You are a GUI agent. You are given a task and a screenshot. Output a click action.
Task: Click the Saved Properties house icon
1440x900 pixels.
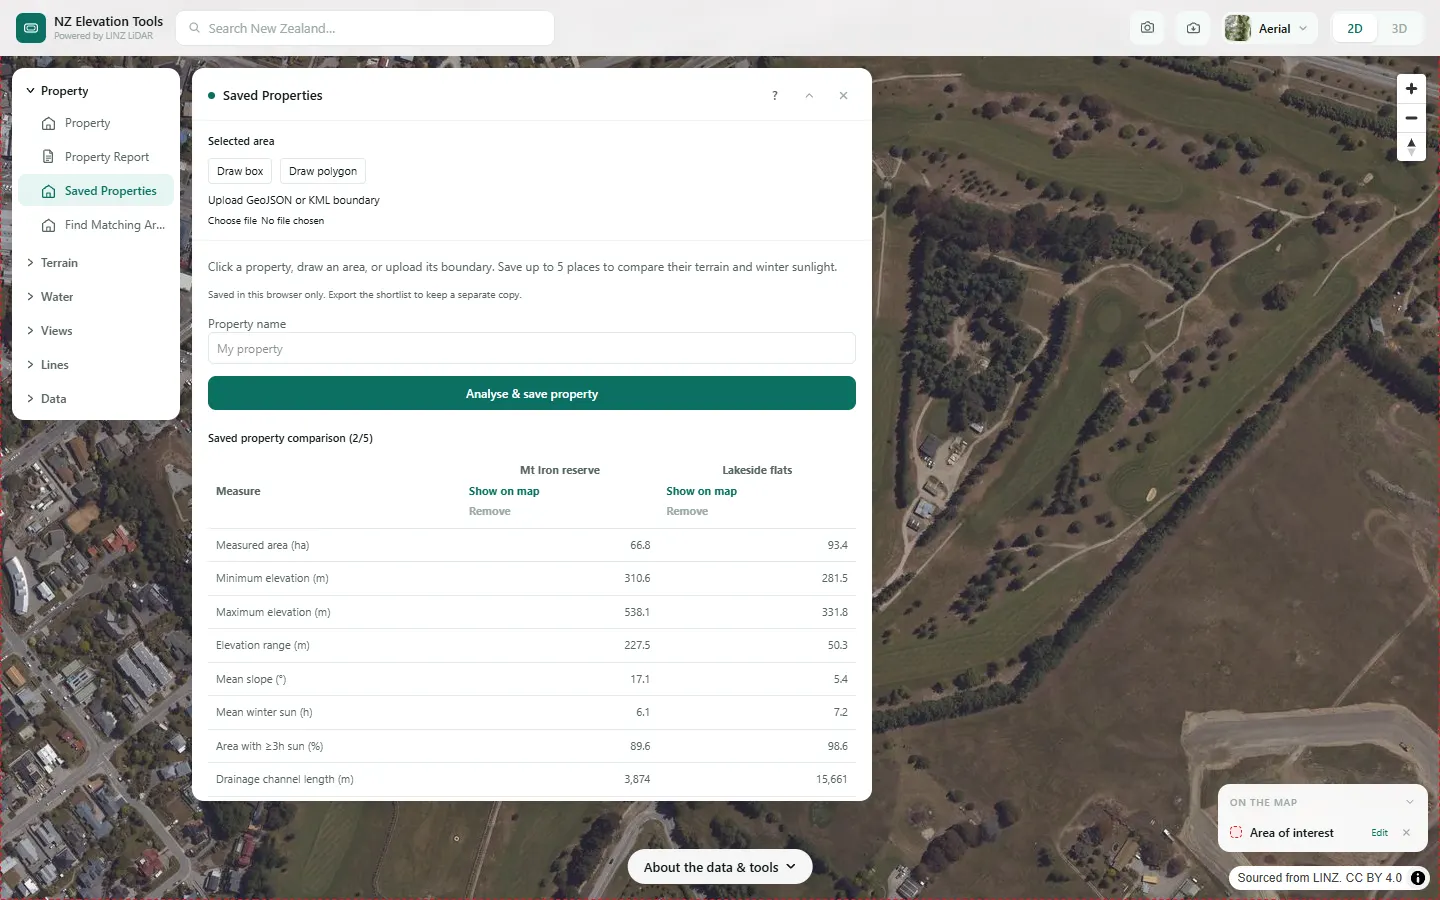click(x=48, y=191)
